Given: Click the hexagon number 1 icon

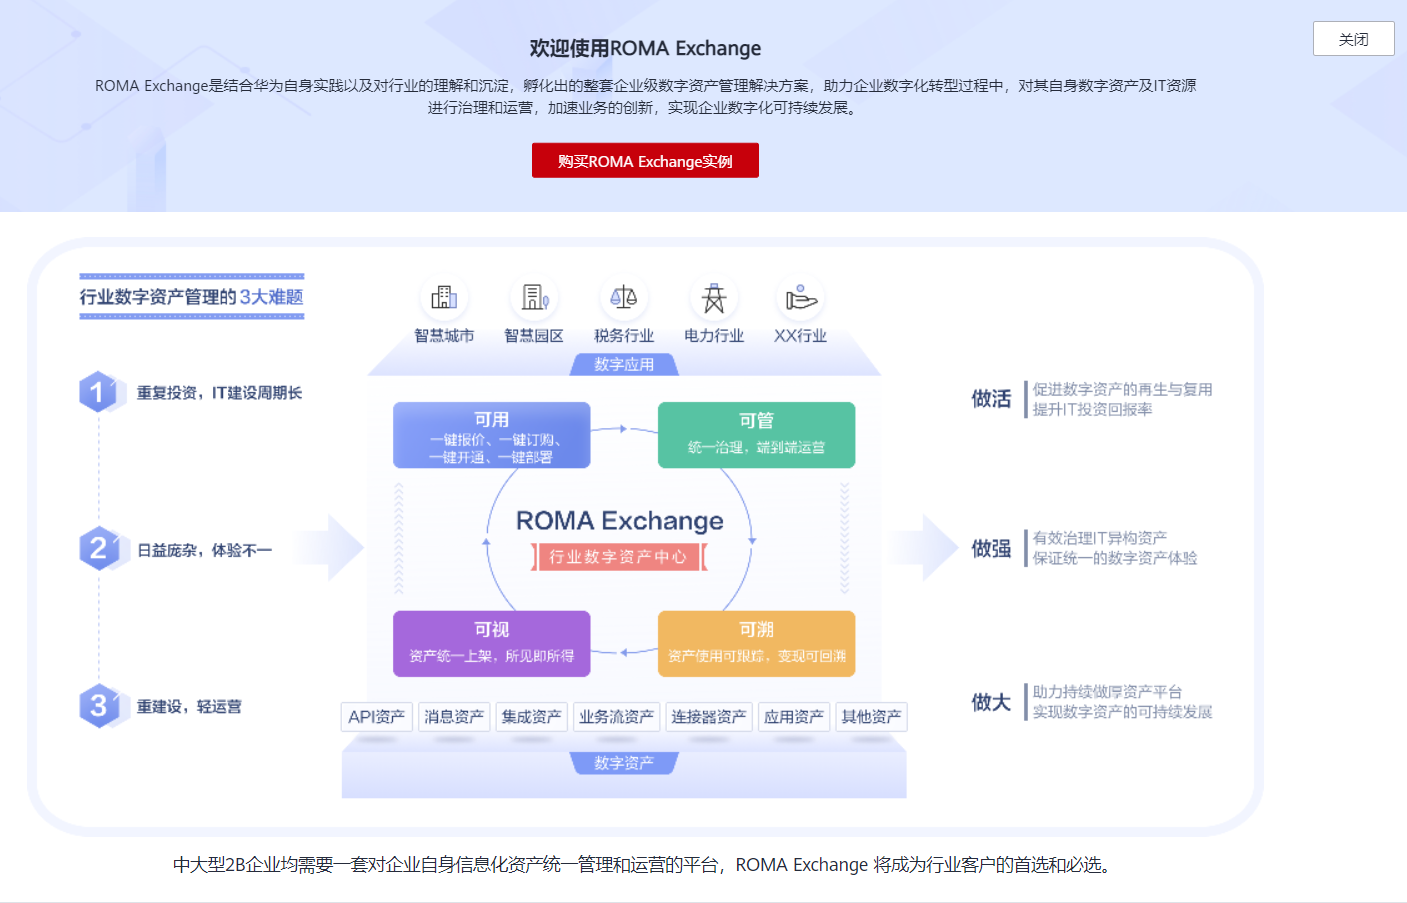Looking at the screenshot, I should click(x=98, y=392).
